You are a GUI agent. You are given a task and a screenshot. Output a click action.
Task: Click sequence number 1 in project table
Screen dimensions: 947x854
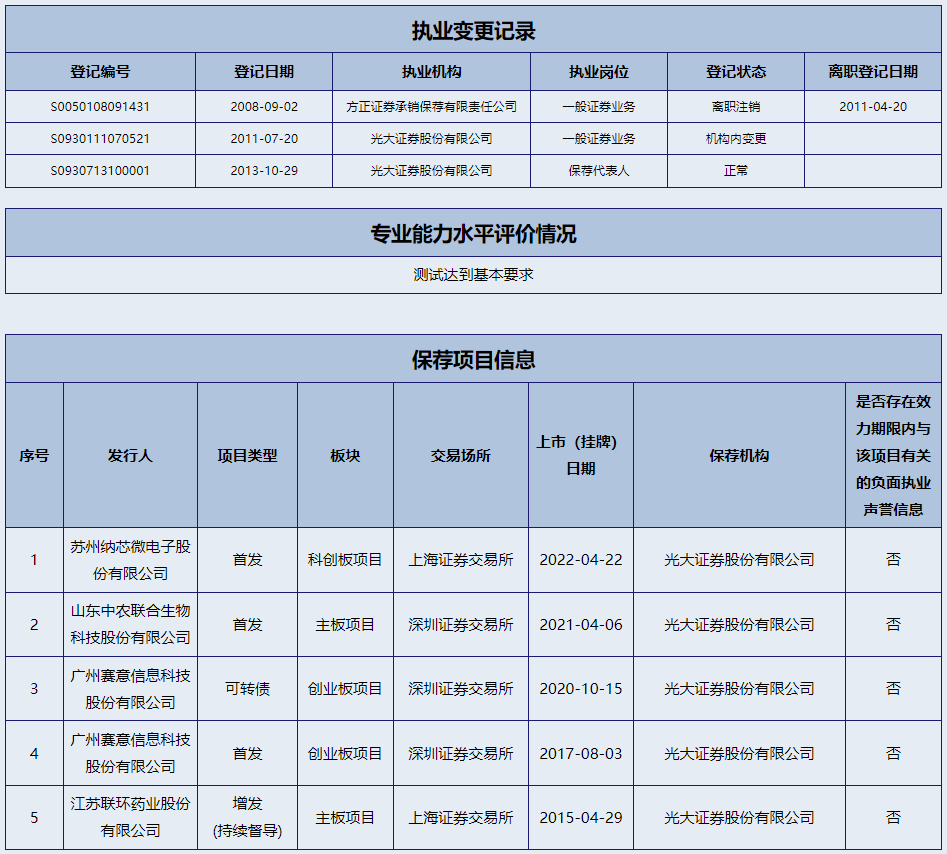34,560
